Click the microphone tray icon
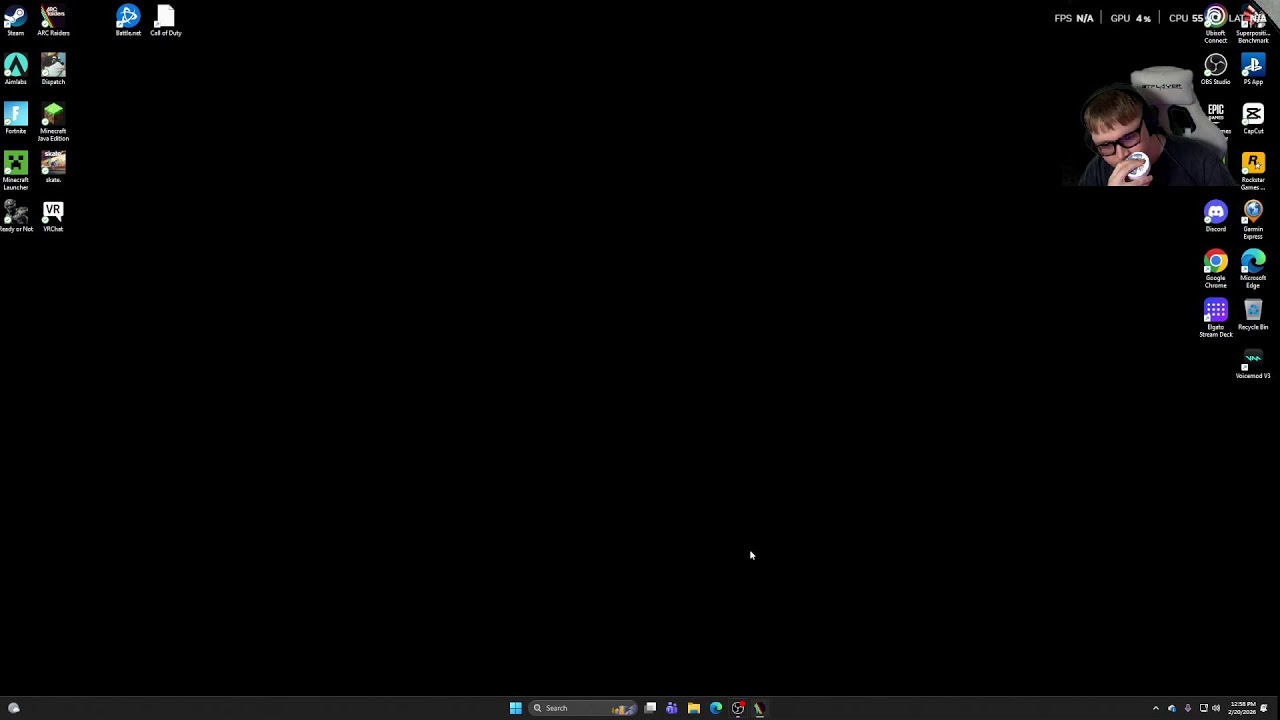 (x=1187, y=708)
